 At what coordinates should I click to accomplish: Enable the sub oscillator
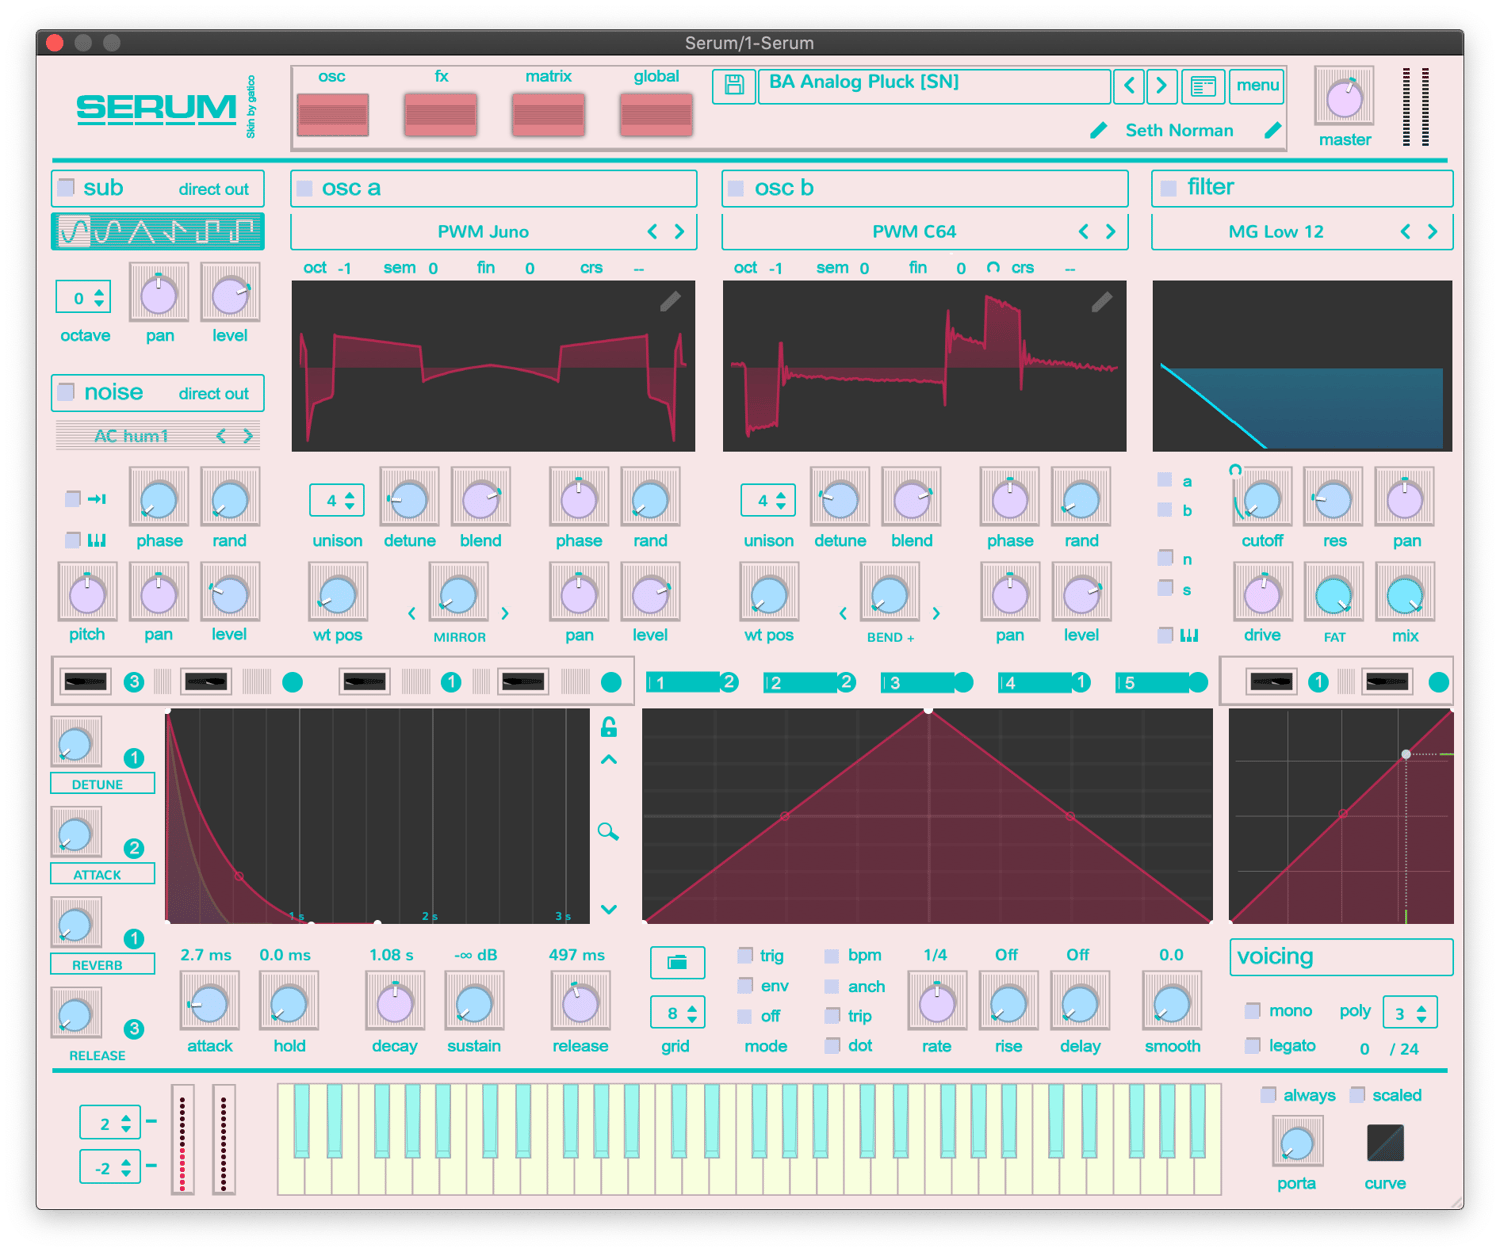(x=66, y=187)
